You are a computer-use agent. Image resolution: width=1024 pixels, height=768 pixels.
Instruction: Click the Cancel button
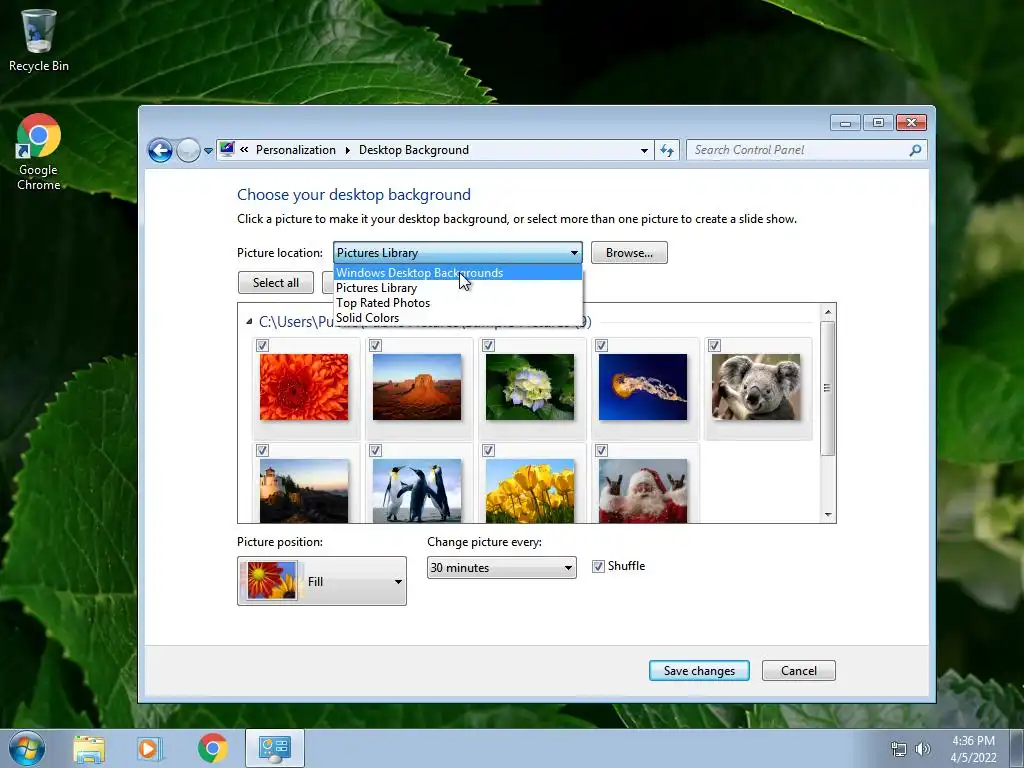[x=799, y=671]
